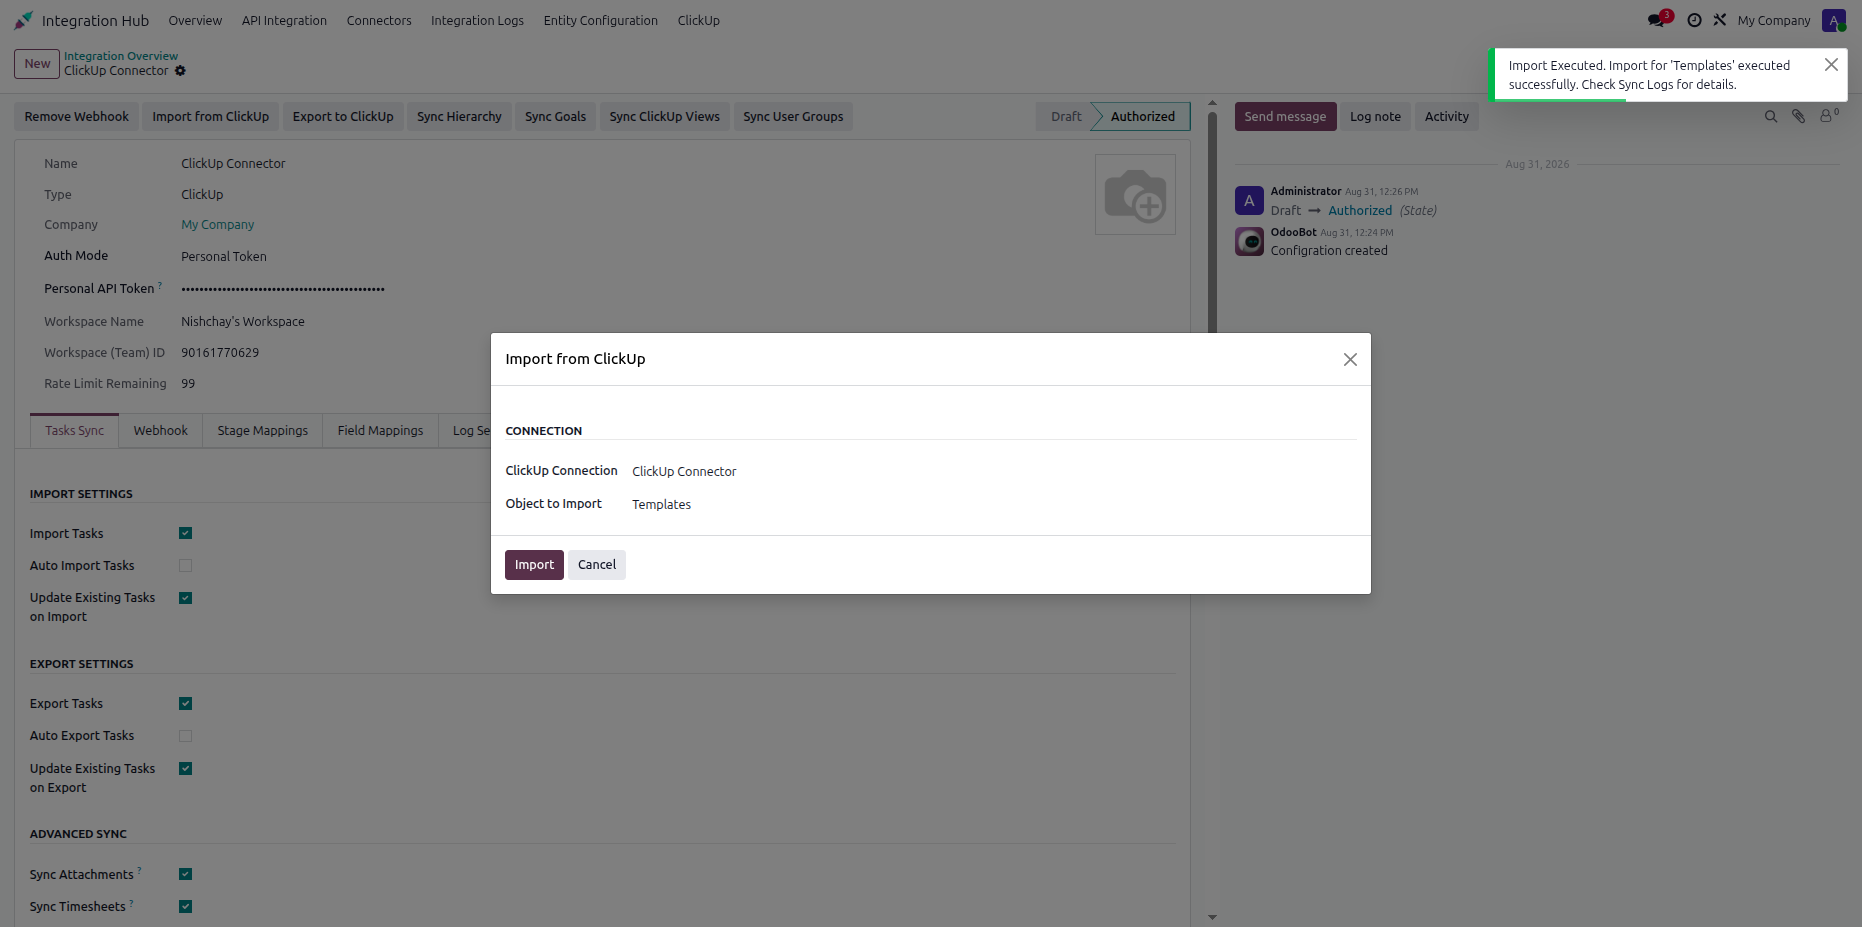Open the Integration Logs menu
This screenshot has width=1862, height=927.
[477, 21]
